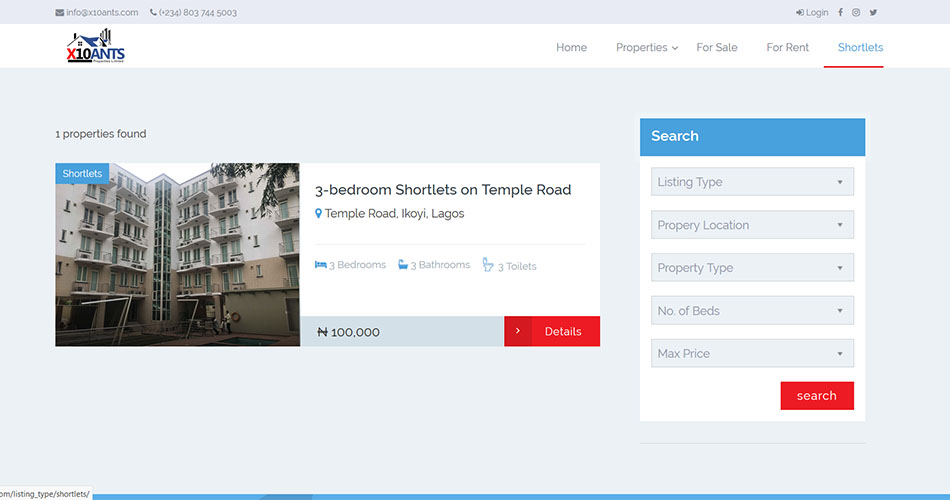
Task: Open the Facebook social icon
Action: [840, 13]
